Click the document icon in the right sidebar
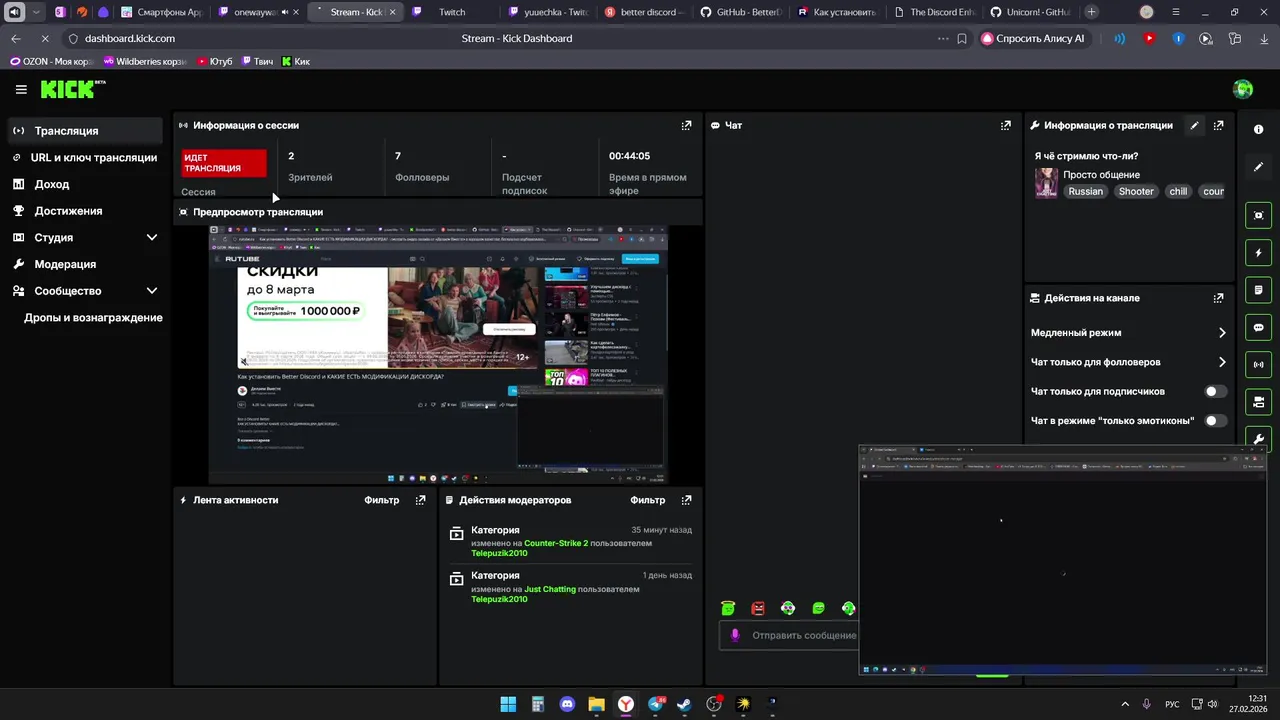Image resolution: width=1280 pixels, height=720 pixels. (x=1259, y=290)
